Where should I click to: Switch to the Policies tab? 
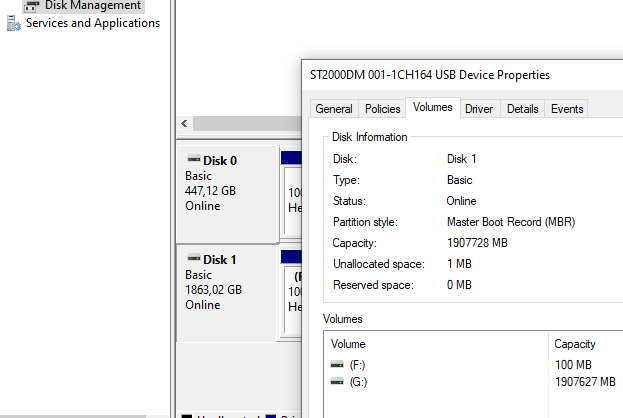tap(382, 109)
